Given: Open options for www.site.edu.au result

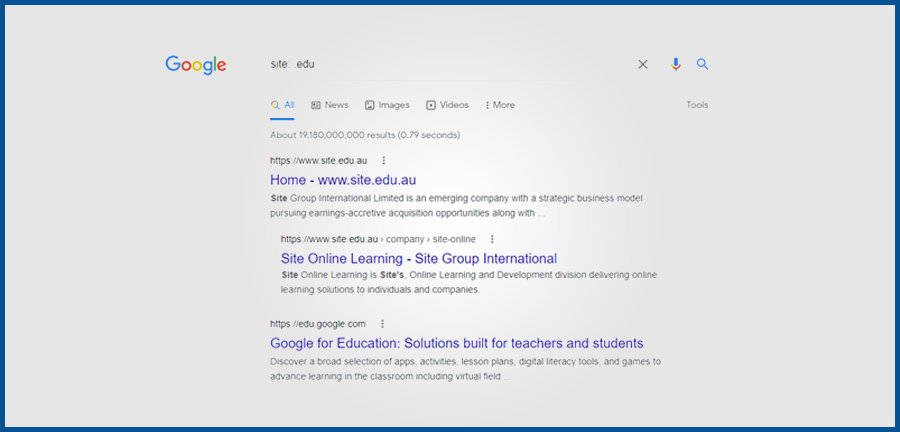Looking at the screenshot, I should (384, 160).
